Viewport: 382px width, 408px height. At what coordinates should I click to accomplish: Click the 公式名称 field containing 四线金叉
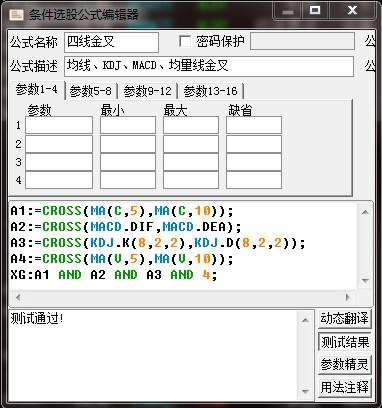(x=111, y=42)
